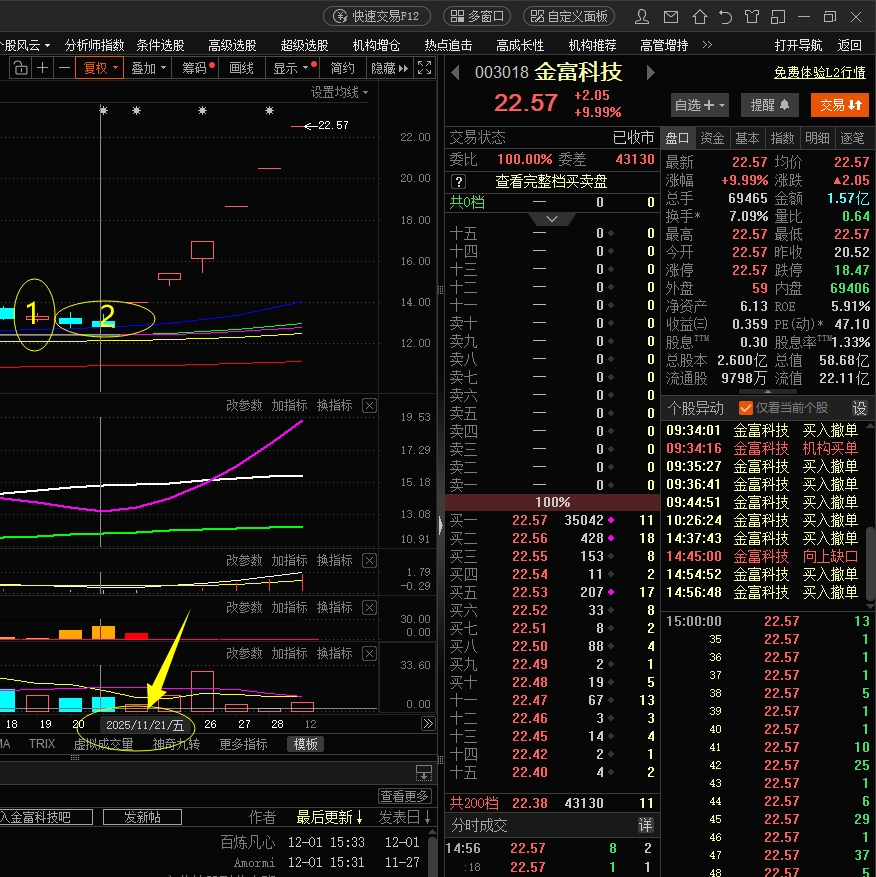876x877 pixels.
Task: Switch to the 资金 tab
Action: coord(712,138)
